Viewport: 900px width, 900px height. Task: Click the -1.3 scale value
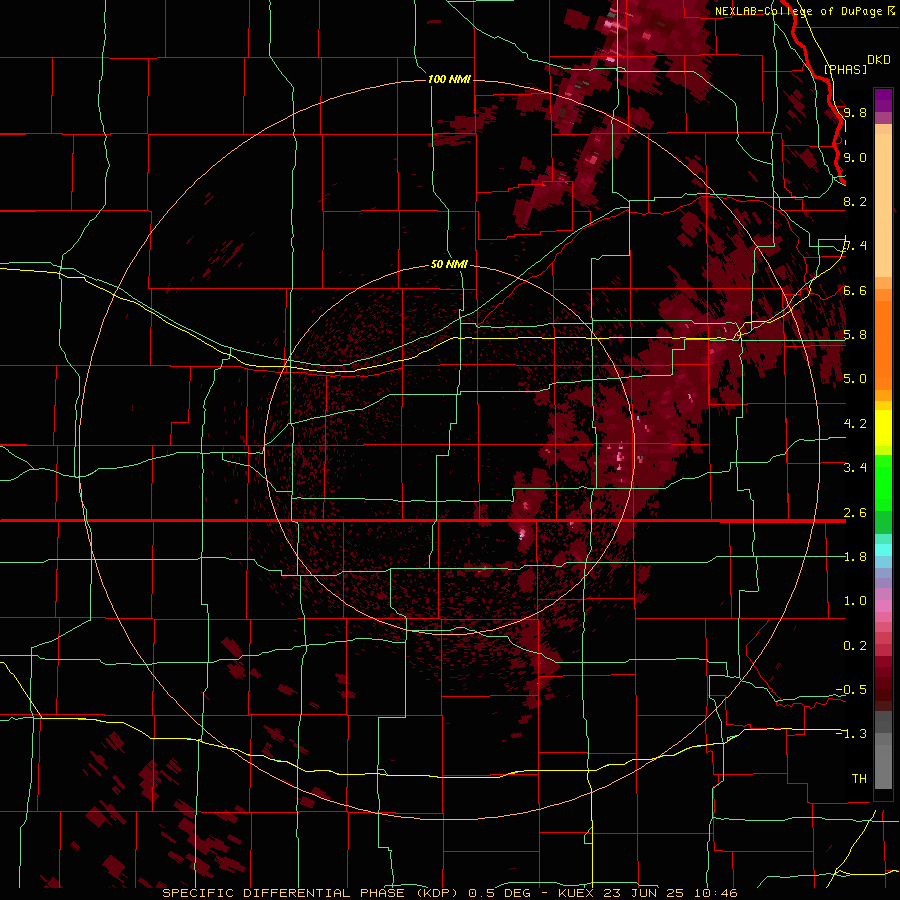tap(851, 734)
